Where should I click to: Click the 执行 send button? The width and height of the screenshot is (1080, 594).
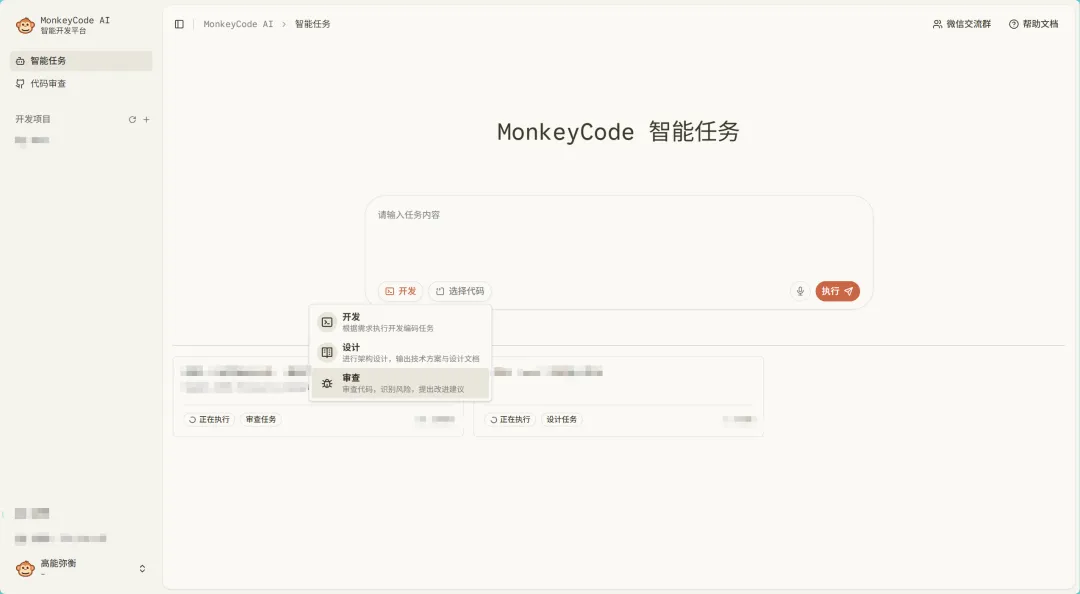click(x=838, y=291)
